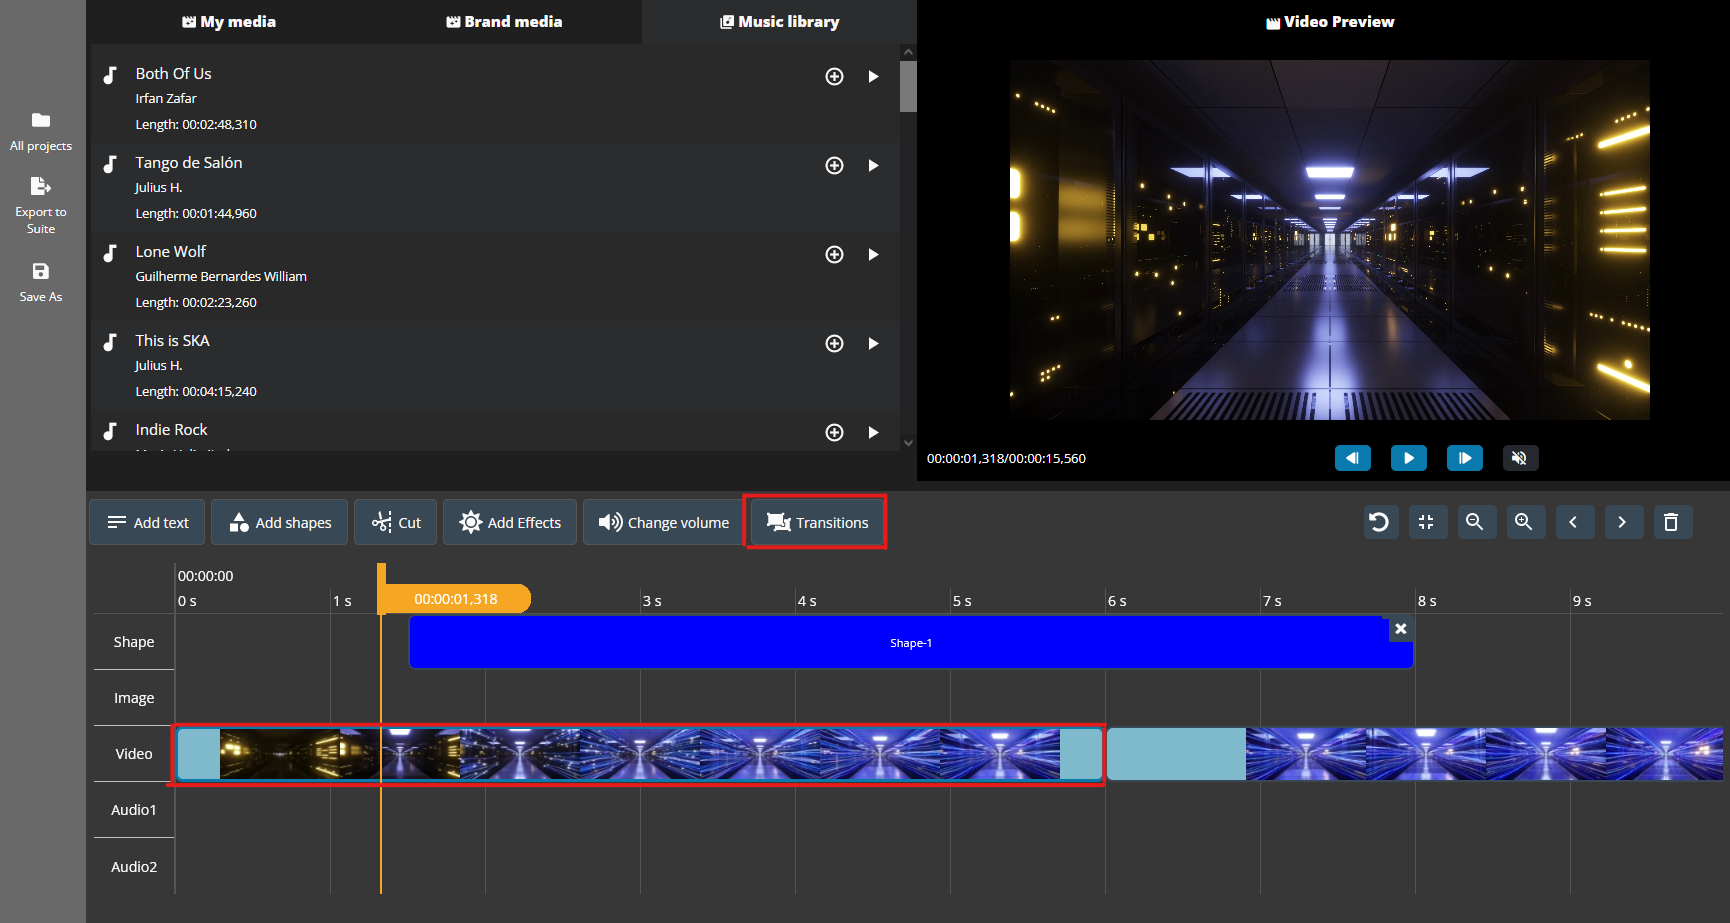Viewport: 1730px width, 923px height.
Task: Delete selected clip with trash icon
Action: pos(1671,522)
